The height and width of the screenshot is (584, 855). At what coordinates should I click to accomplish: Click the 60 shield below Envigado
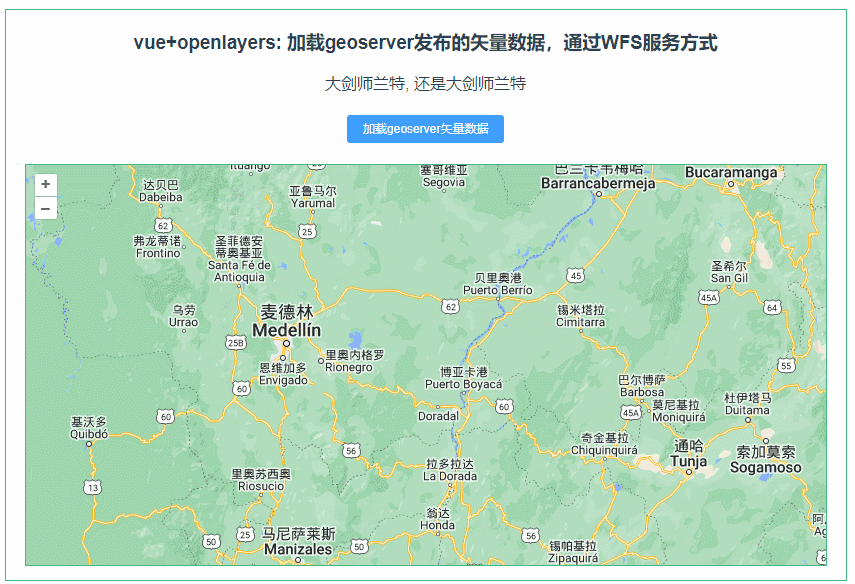pyautogui.click(x=242, y=388)
